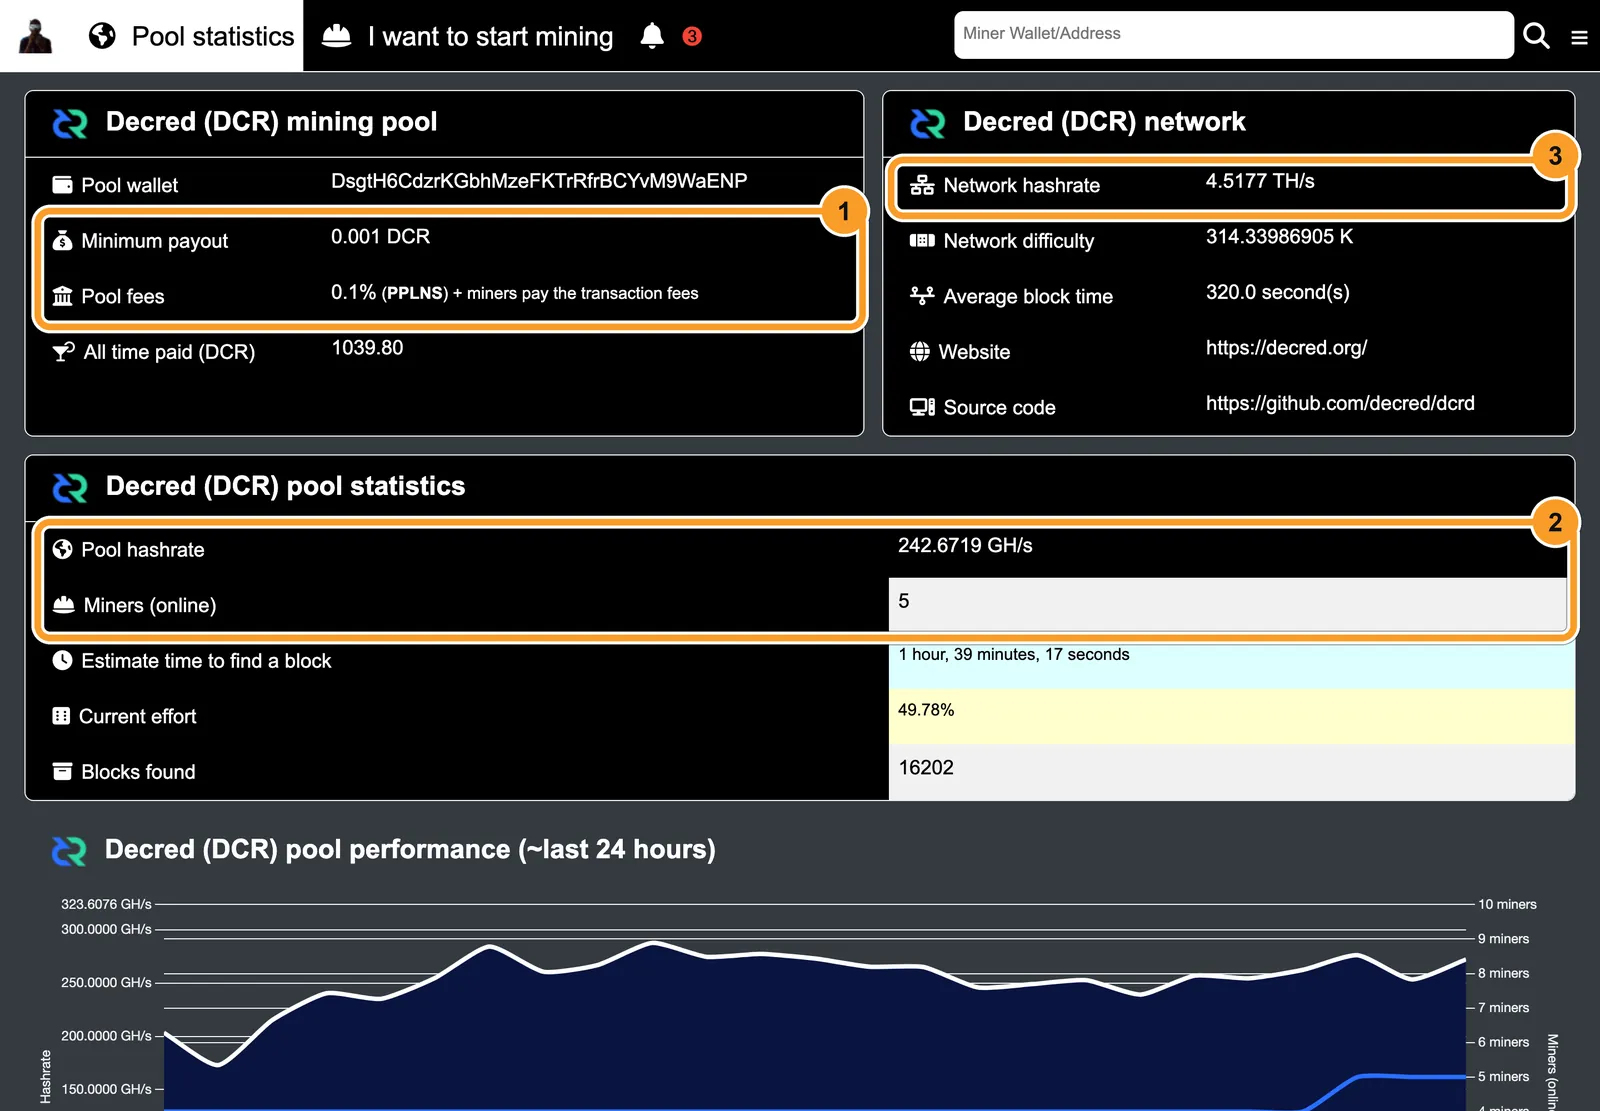This screenshot has width=1600, height=1111.
Task: Click the Decred logo beside pool statistics heading
Action: (70, 487)
